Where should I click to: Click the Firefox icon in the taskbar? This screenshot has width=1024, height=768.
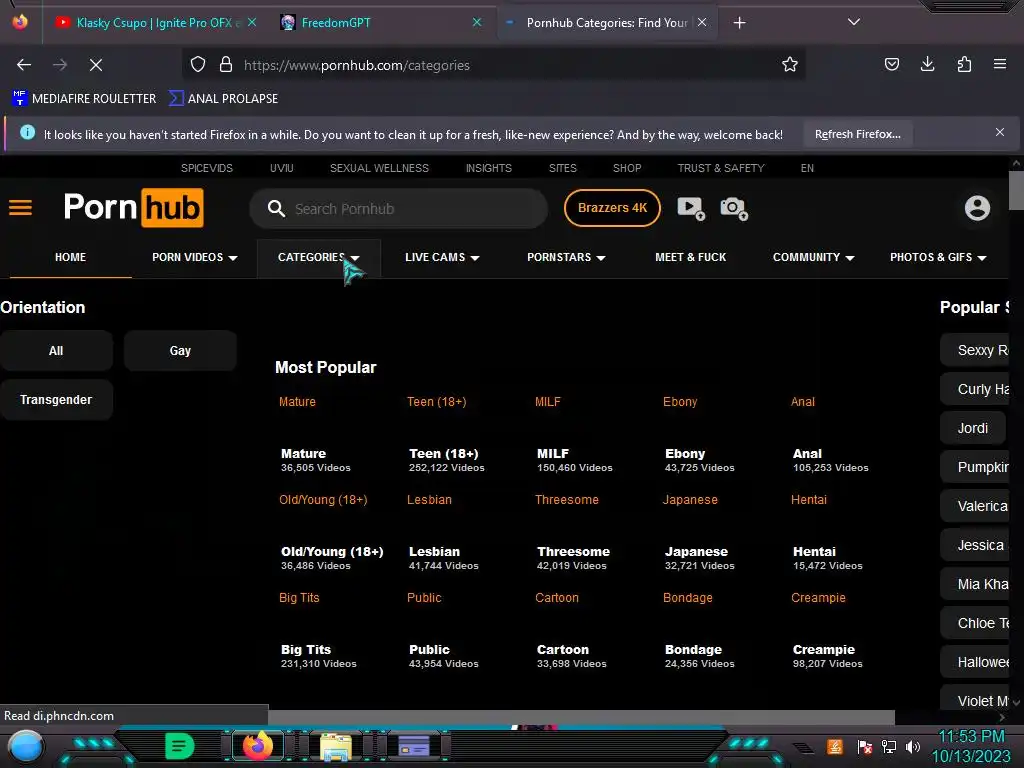click(257, 746)
